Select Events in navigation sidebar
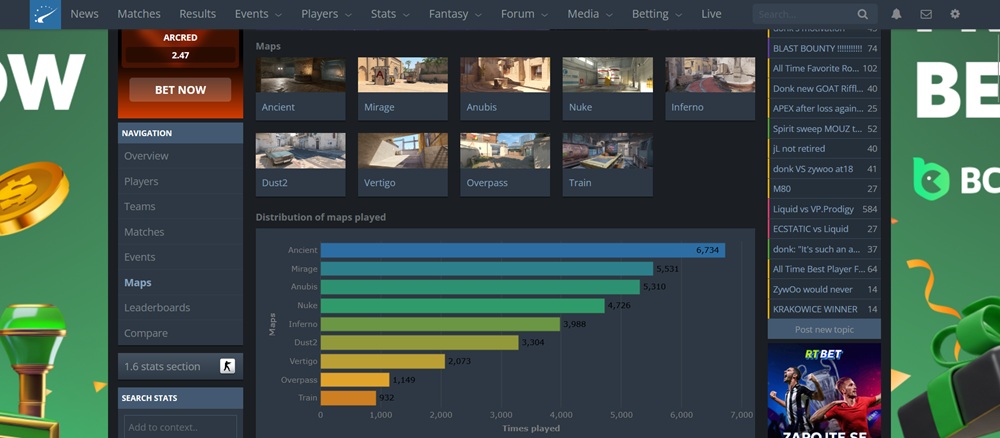1000x438 pixels. coord(180,257)
